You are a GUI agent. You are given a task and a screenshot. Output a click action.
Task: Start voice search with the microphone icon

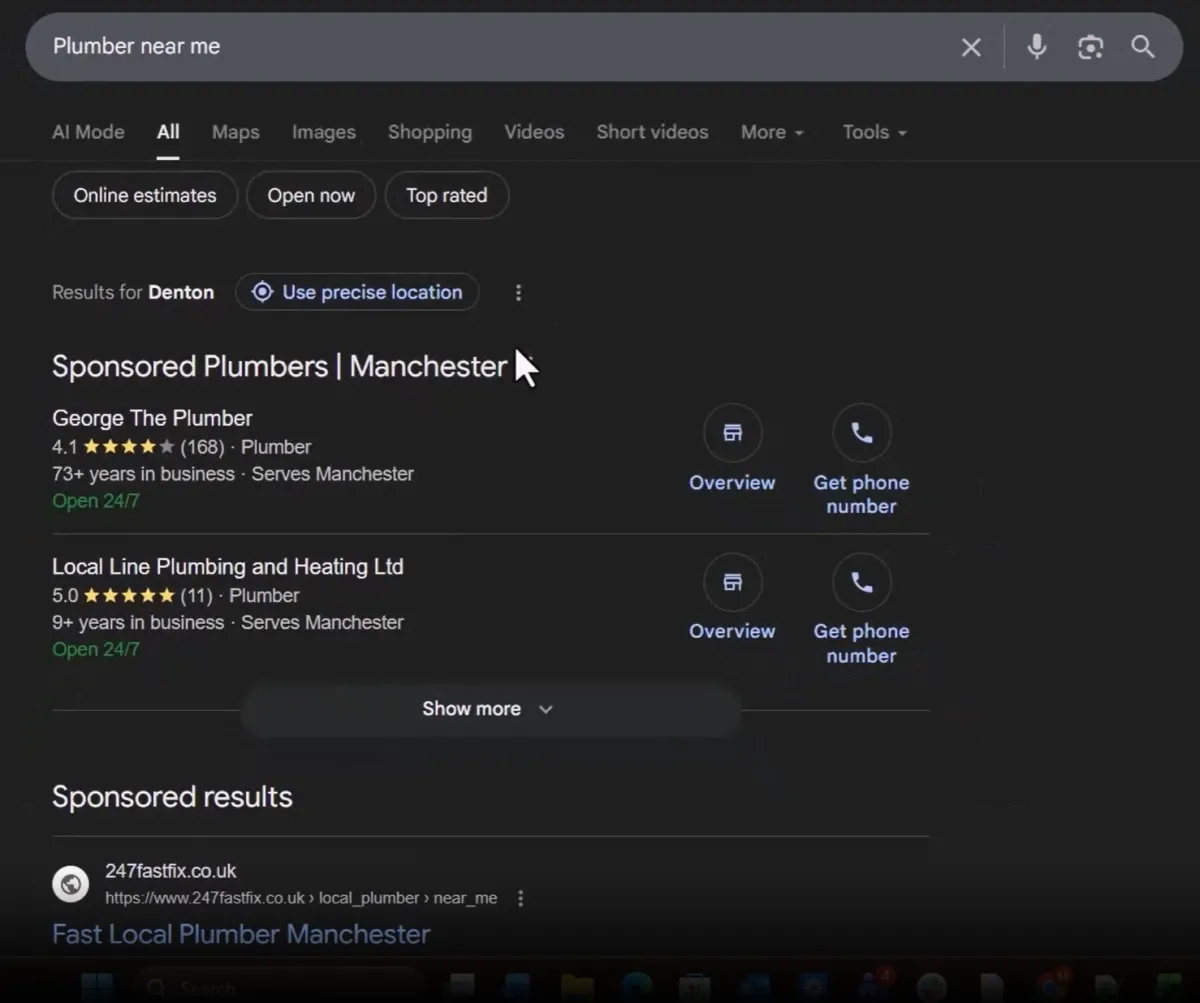click(1037, 46)
